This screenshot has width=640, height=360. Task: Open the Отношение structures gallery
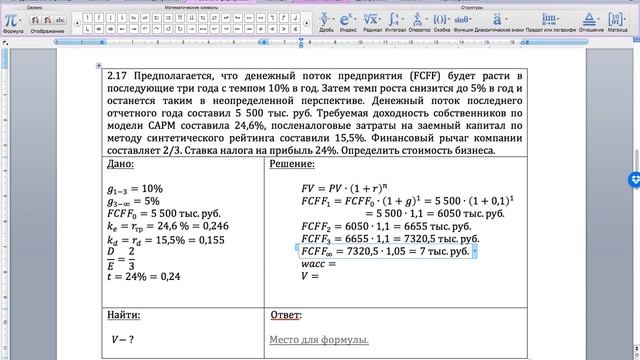point(591,22)
